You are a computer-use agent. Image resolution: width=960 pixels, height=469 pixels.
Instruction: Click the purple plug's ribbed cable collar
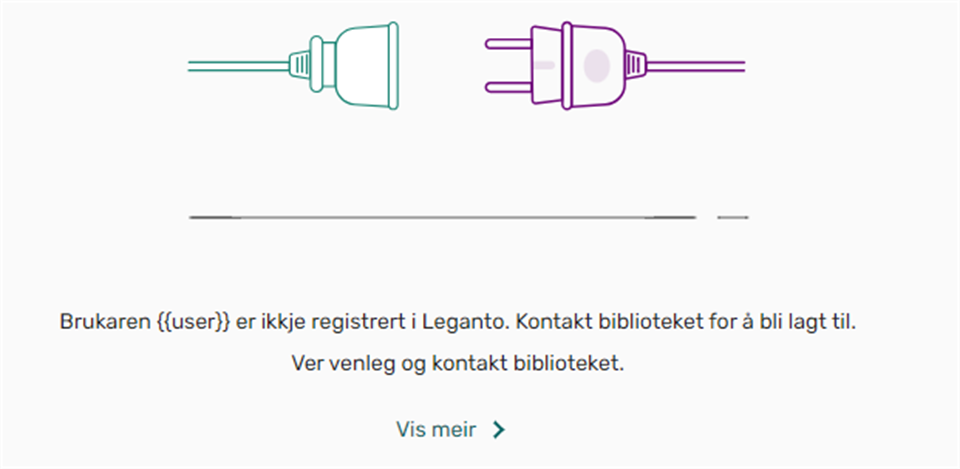632,66
